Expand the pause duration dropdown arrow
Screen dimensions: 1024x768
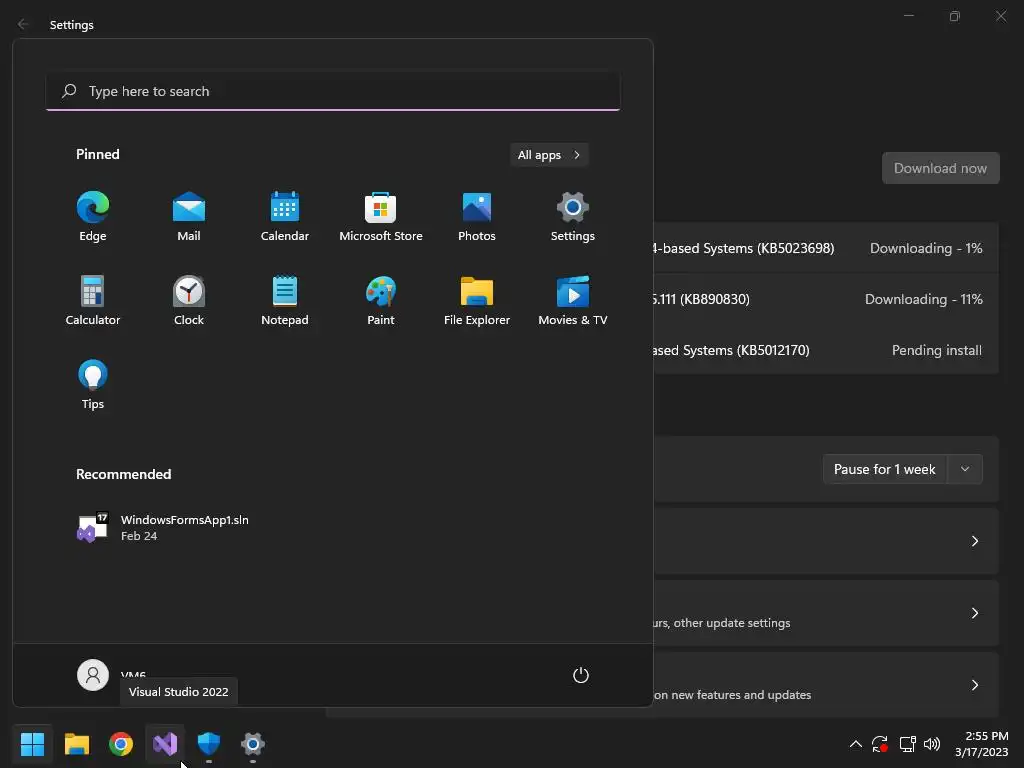point(965,469)
